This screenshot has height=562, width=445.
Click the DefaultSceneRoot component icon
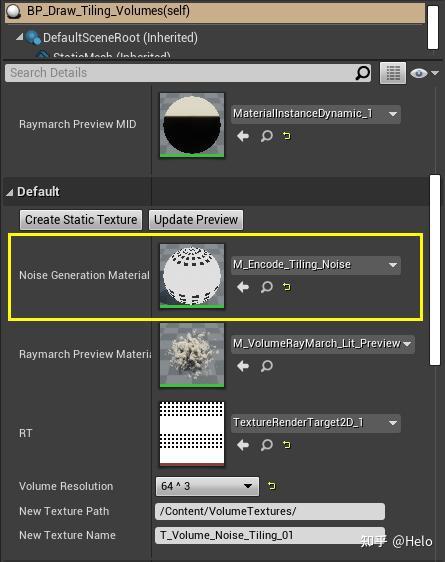point(33,38)
